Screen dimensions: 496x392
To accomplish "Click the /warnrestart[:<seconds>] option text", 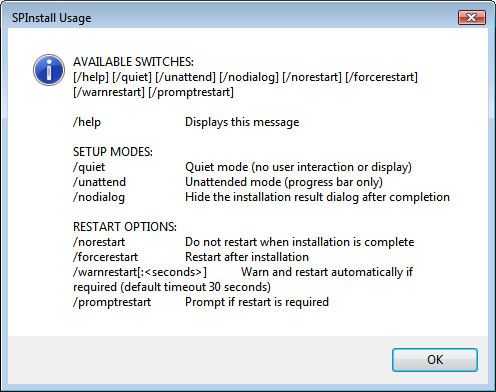I will pos(140,272).
